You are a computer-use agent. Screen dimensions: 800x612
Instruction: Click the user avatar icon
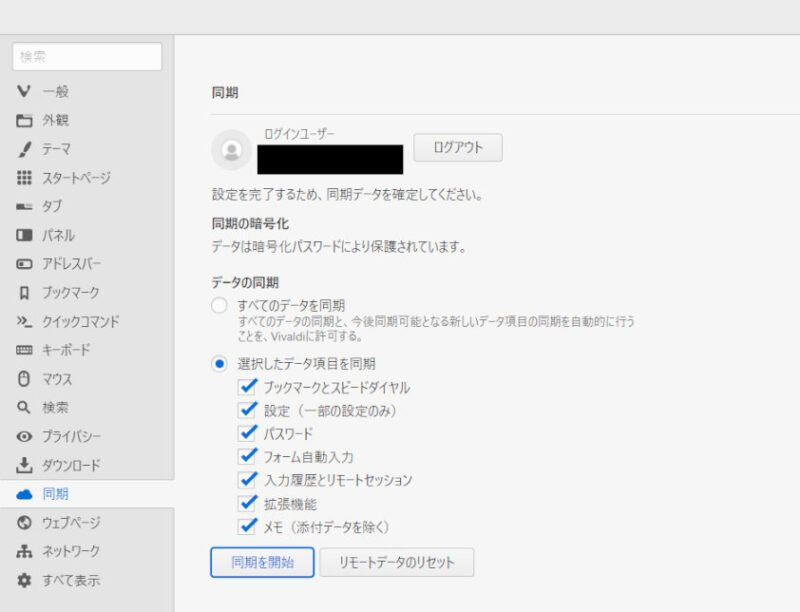(232, 150)
